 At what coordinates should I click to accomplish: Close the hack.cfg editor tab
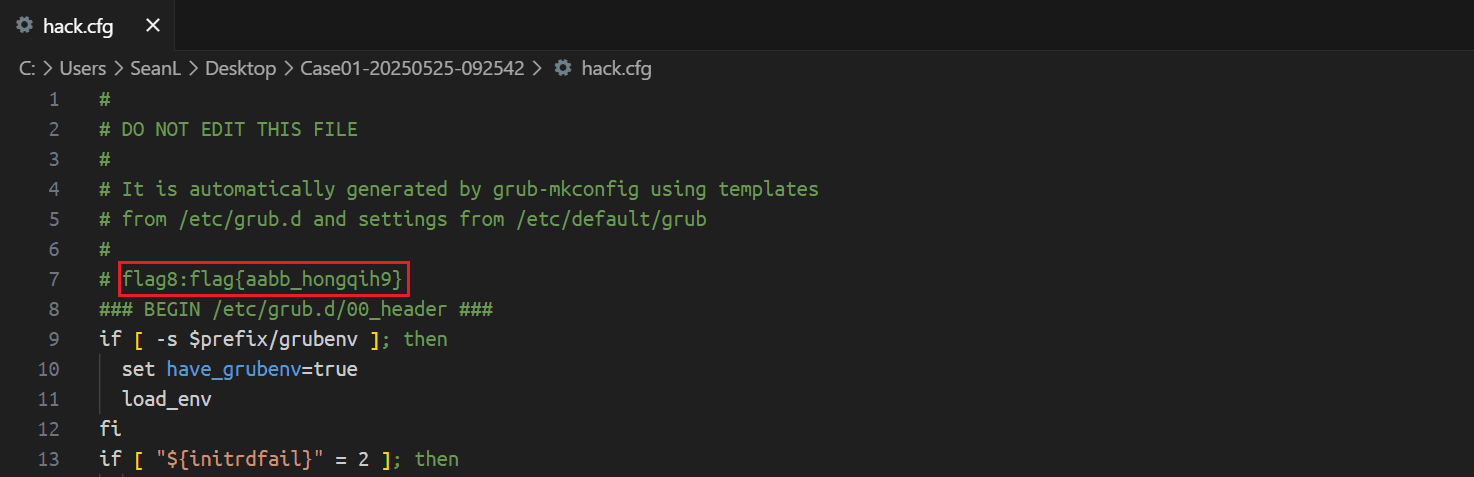[x=153, y=26]
